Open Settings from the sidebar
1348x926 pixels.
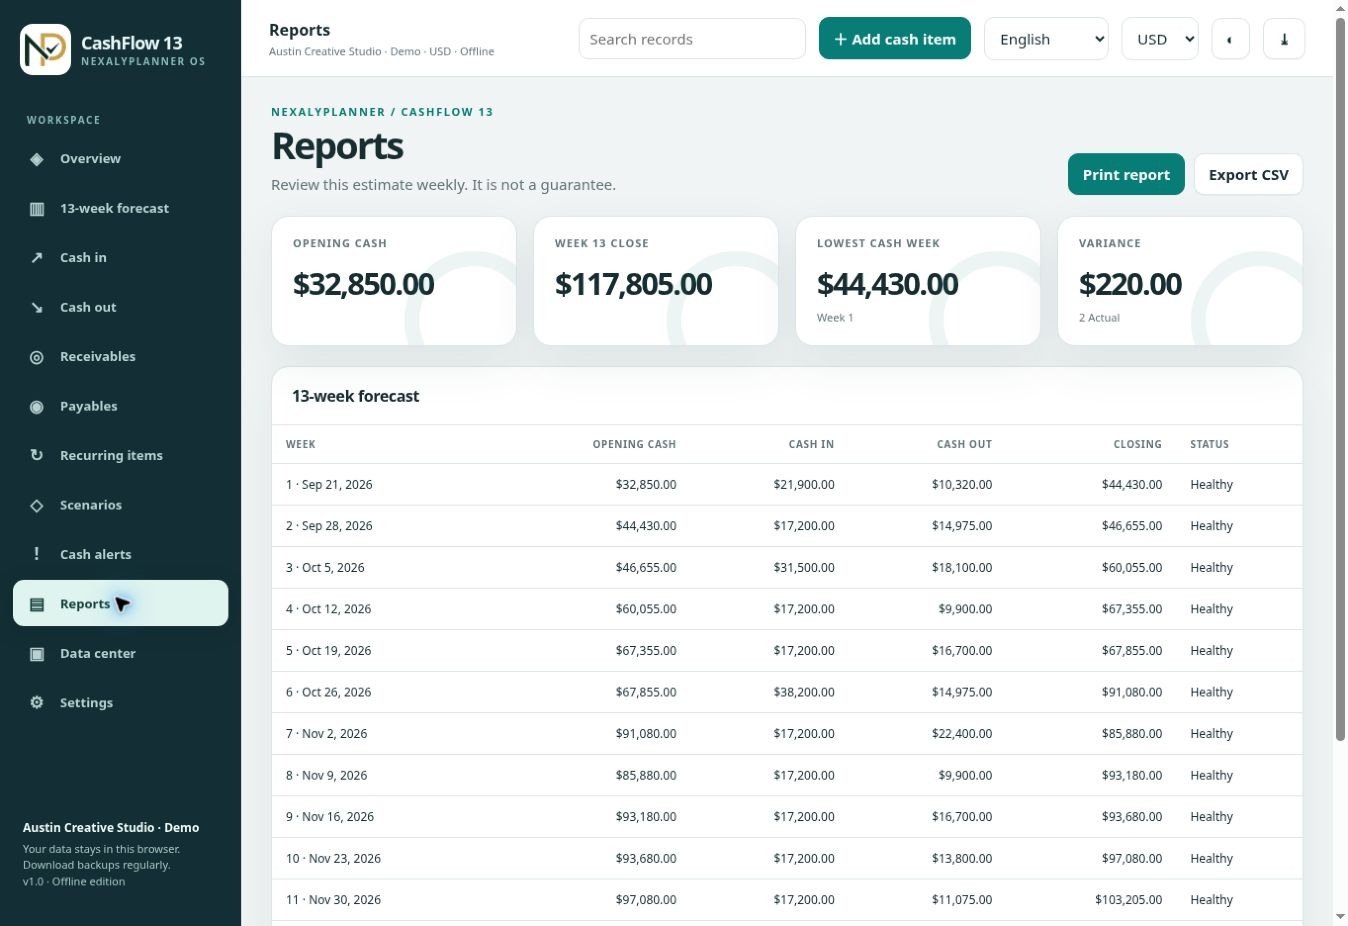click(120, 702)
